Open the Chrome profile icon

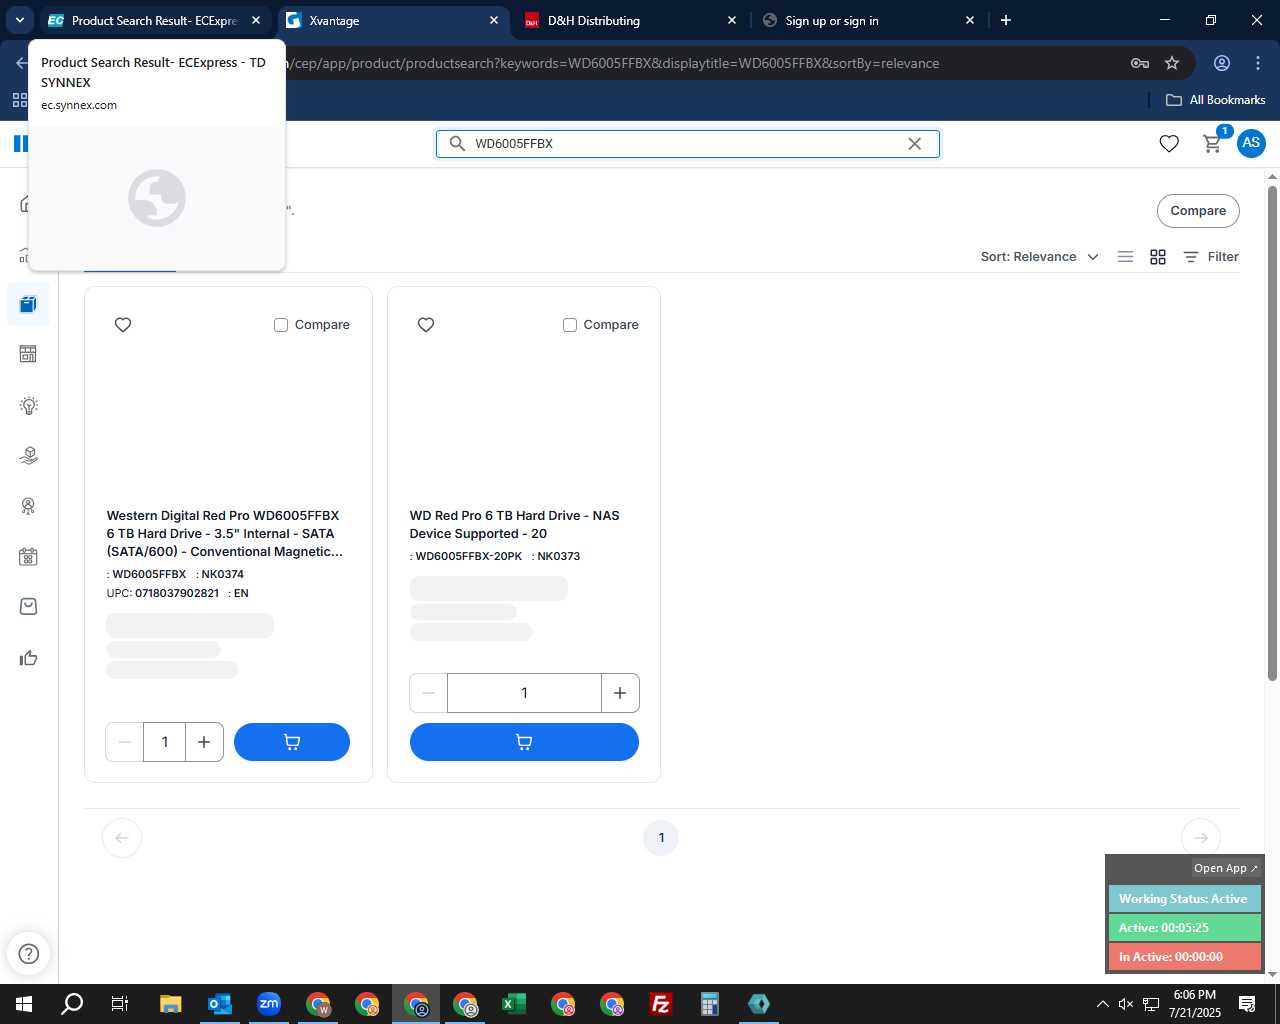(x=1222, y=63)
